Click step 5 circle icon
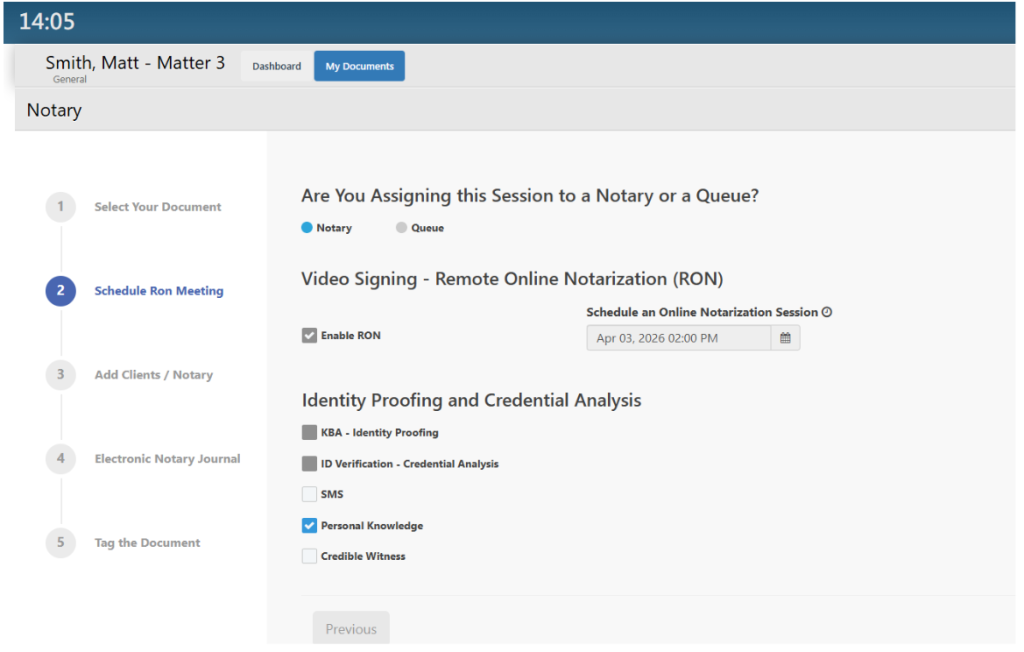This screenshot has width=1024, height=652. click(x=60, y=543)
